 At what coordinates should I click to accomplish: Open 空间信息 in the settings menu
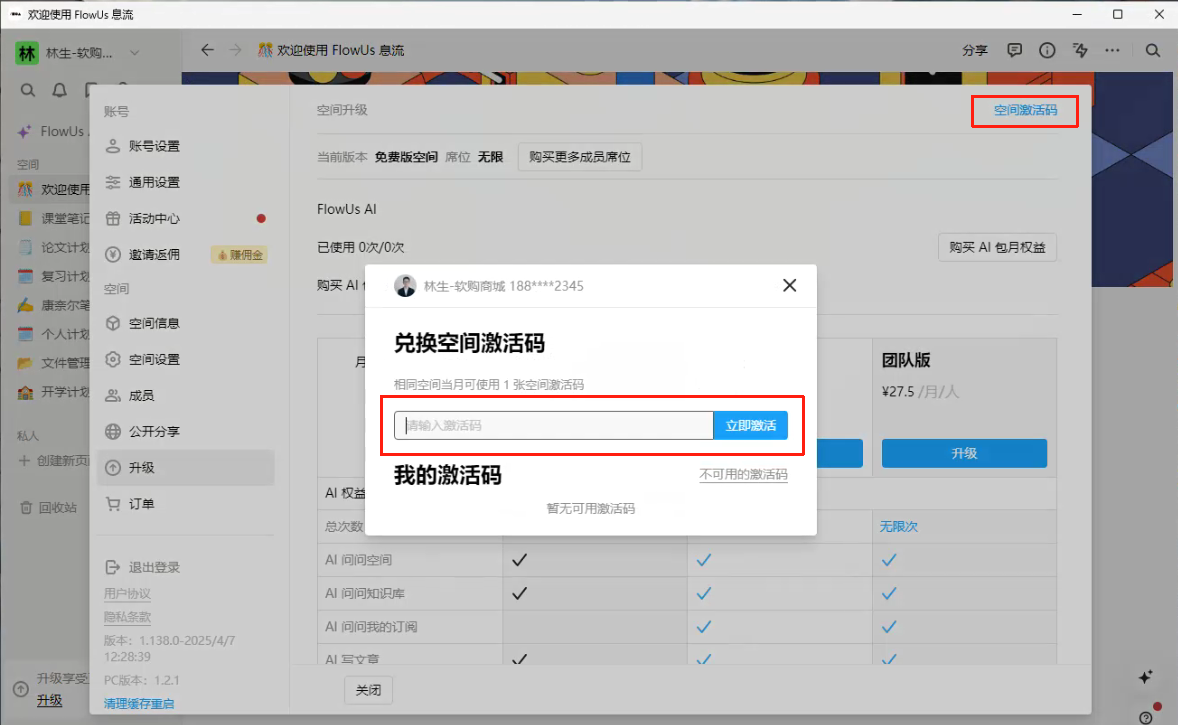click(186, 323)
